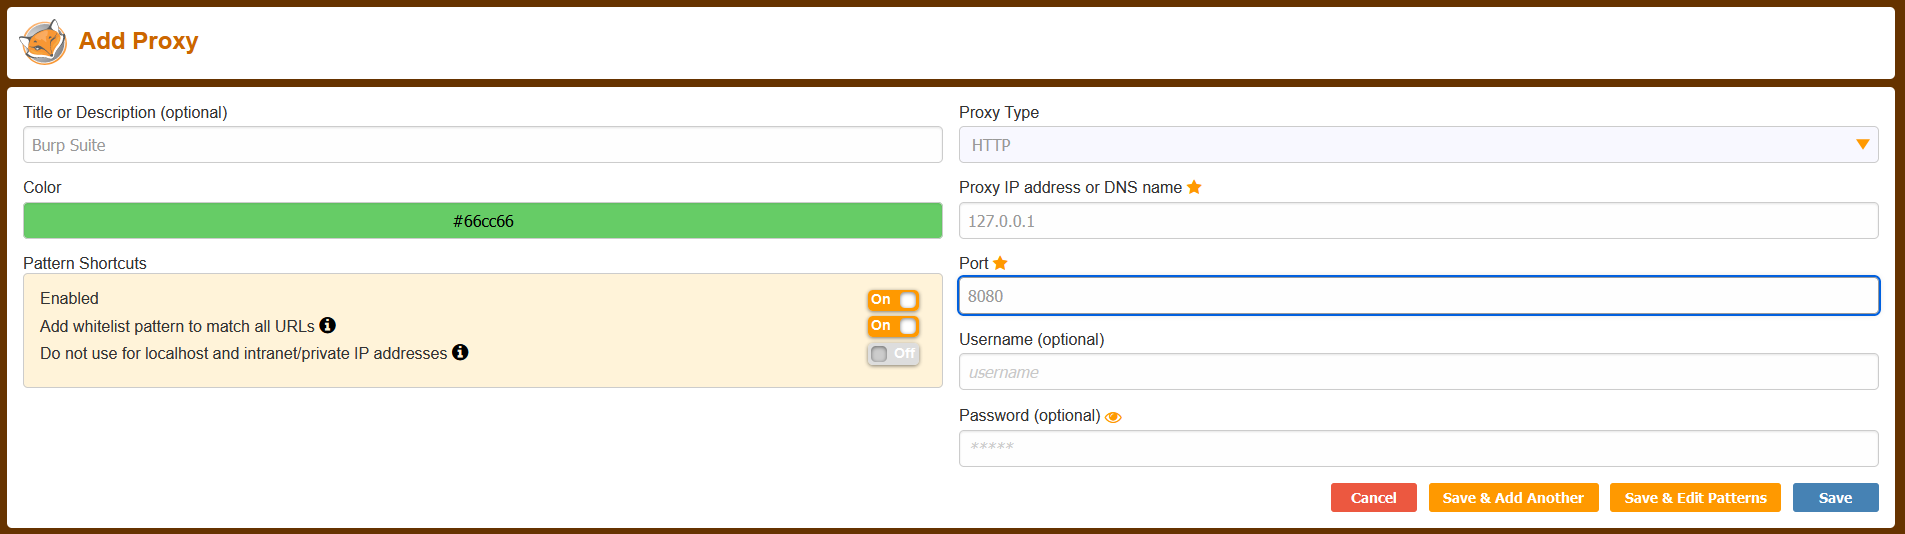Show password using the eye icon
The width and height of the screenshot is (1905, 534).
click(x=1113, y=417)
